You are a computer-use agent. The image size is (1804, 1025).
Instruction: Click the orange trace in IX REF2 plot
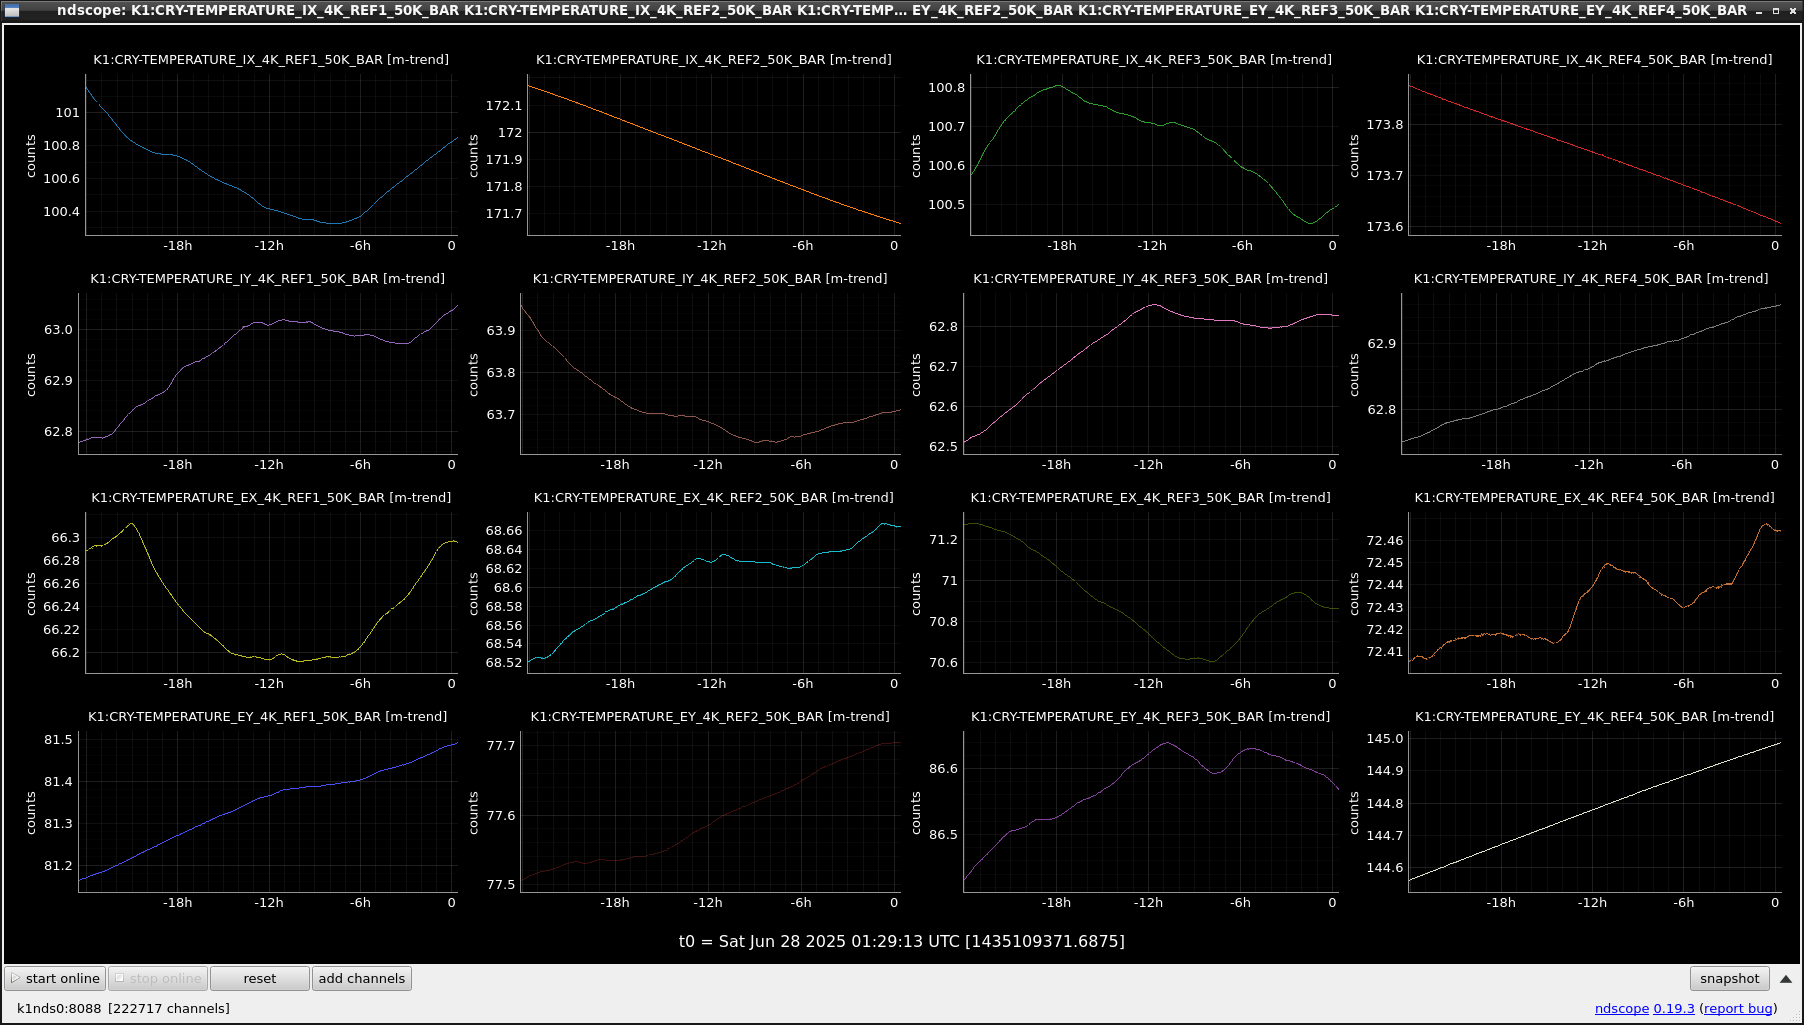click(x=714, y=155)
